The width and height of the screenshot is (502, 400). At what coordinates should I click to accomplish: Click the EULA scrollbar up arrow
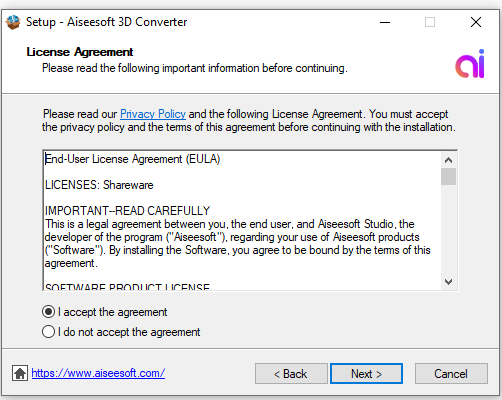(x=448, y=160)
